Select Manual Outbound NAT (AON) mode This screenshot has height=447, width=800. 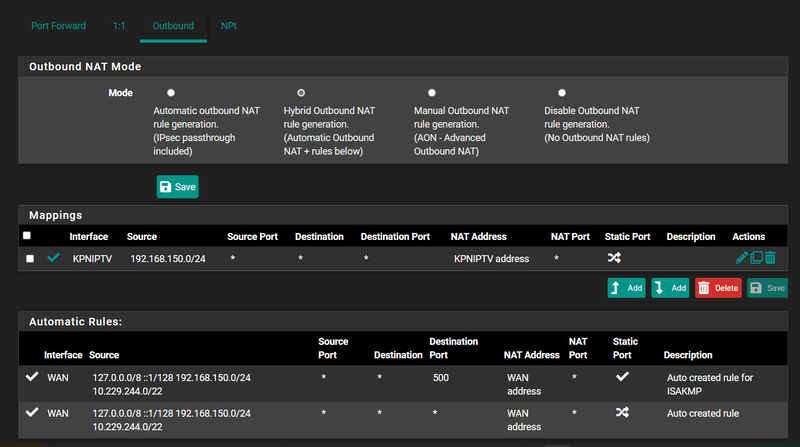click(432, 93)
